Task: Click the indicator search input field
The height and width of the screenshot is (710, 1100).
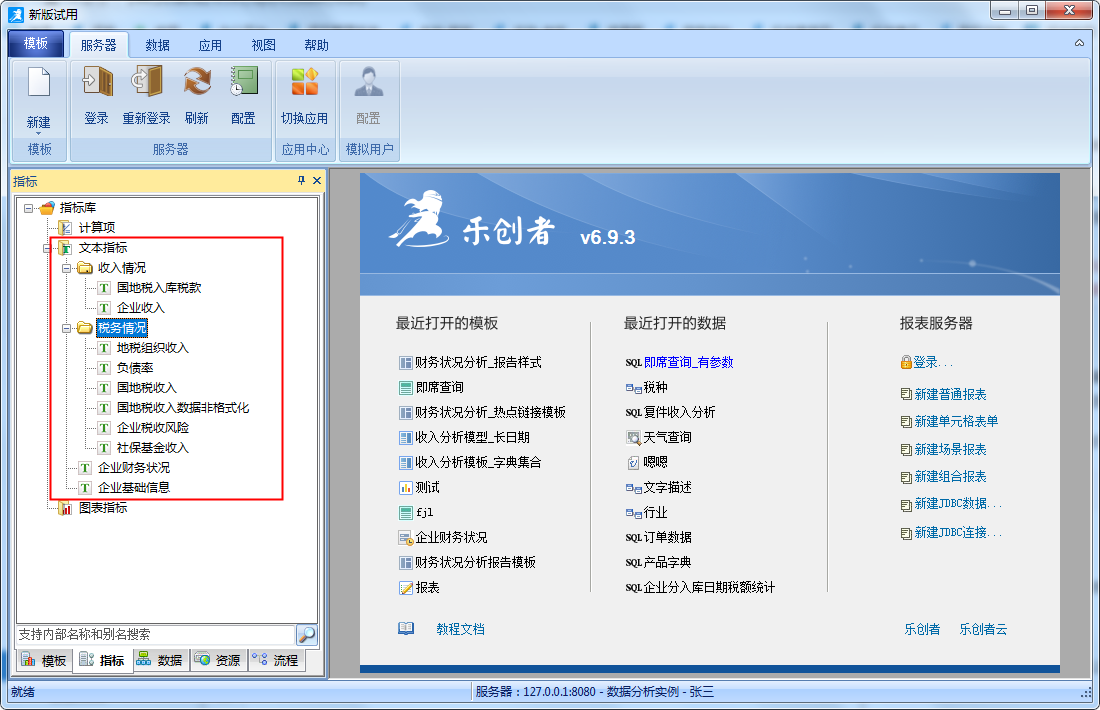Action: pos(154,635)
